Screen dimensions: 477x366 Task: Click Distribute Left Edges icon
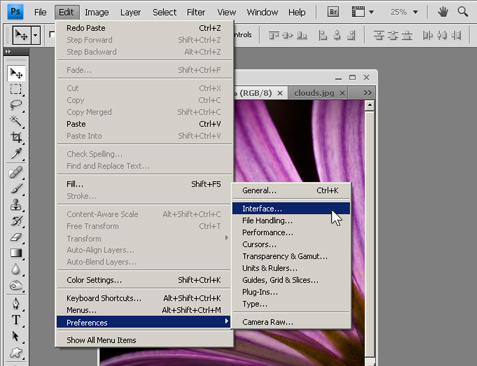pyautogui.click(x=427, y=35)
